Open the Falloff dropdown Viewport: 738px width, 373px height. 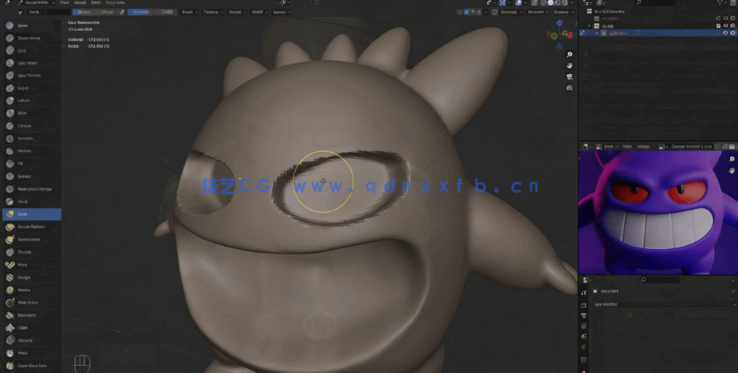coord(259,12)
